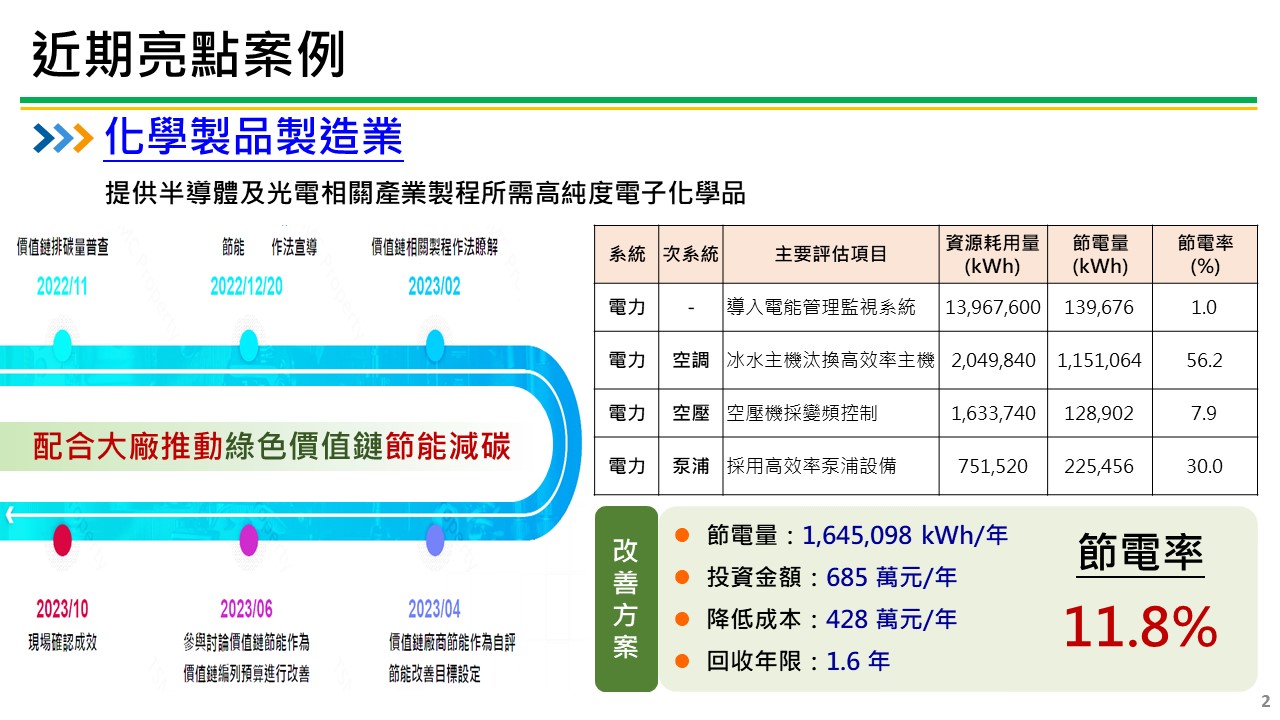
Task: Select the purple dot above 2023/04
Action: click(x=434, y=541)
